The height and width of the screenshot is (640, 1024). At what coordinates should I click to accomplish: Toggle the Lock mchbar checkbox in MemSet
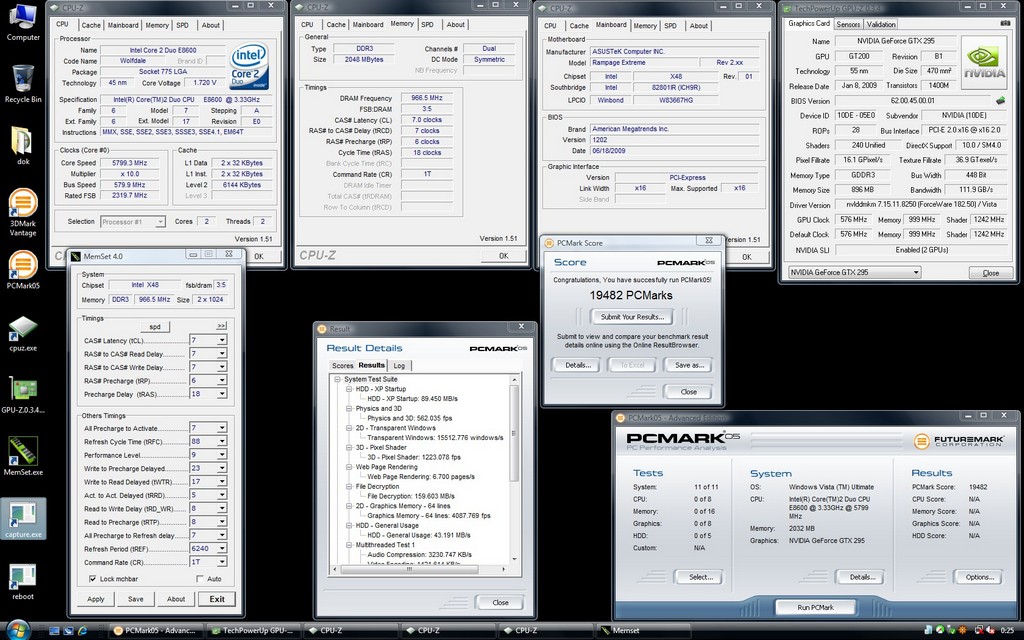pos(93,579)
